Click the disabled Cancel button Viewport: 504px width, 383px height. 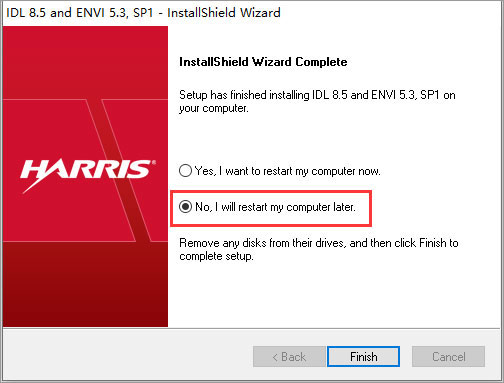click(x=448, y=357)
